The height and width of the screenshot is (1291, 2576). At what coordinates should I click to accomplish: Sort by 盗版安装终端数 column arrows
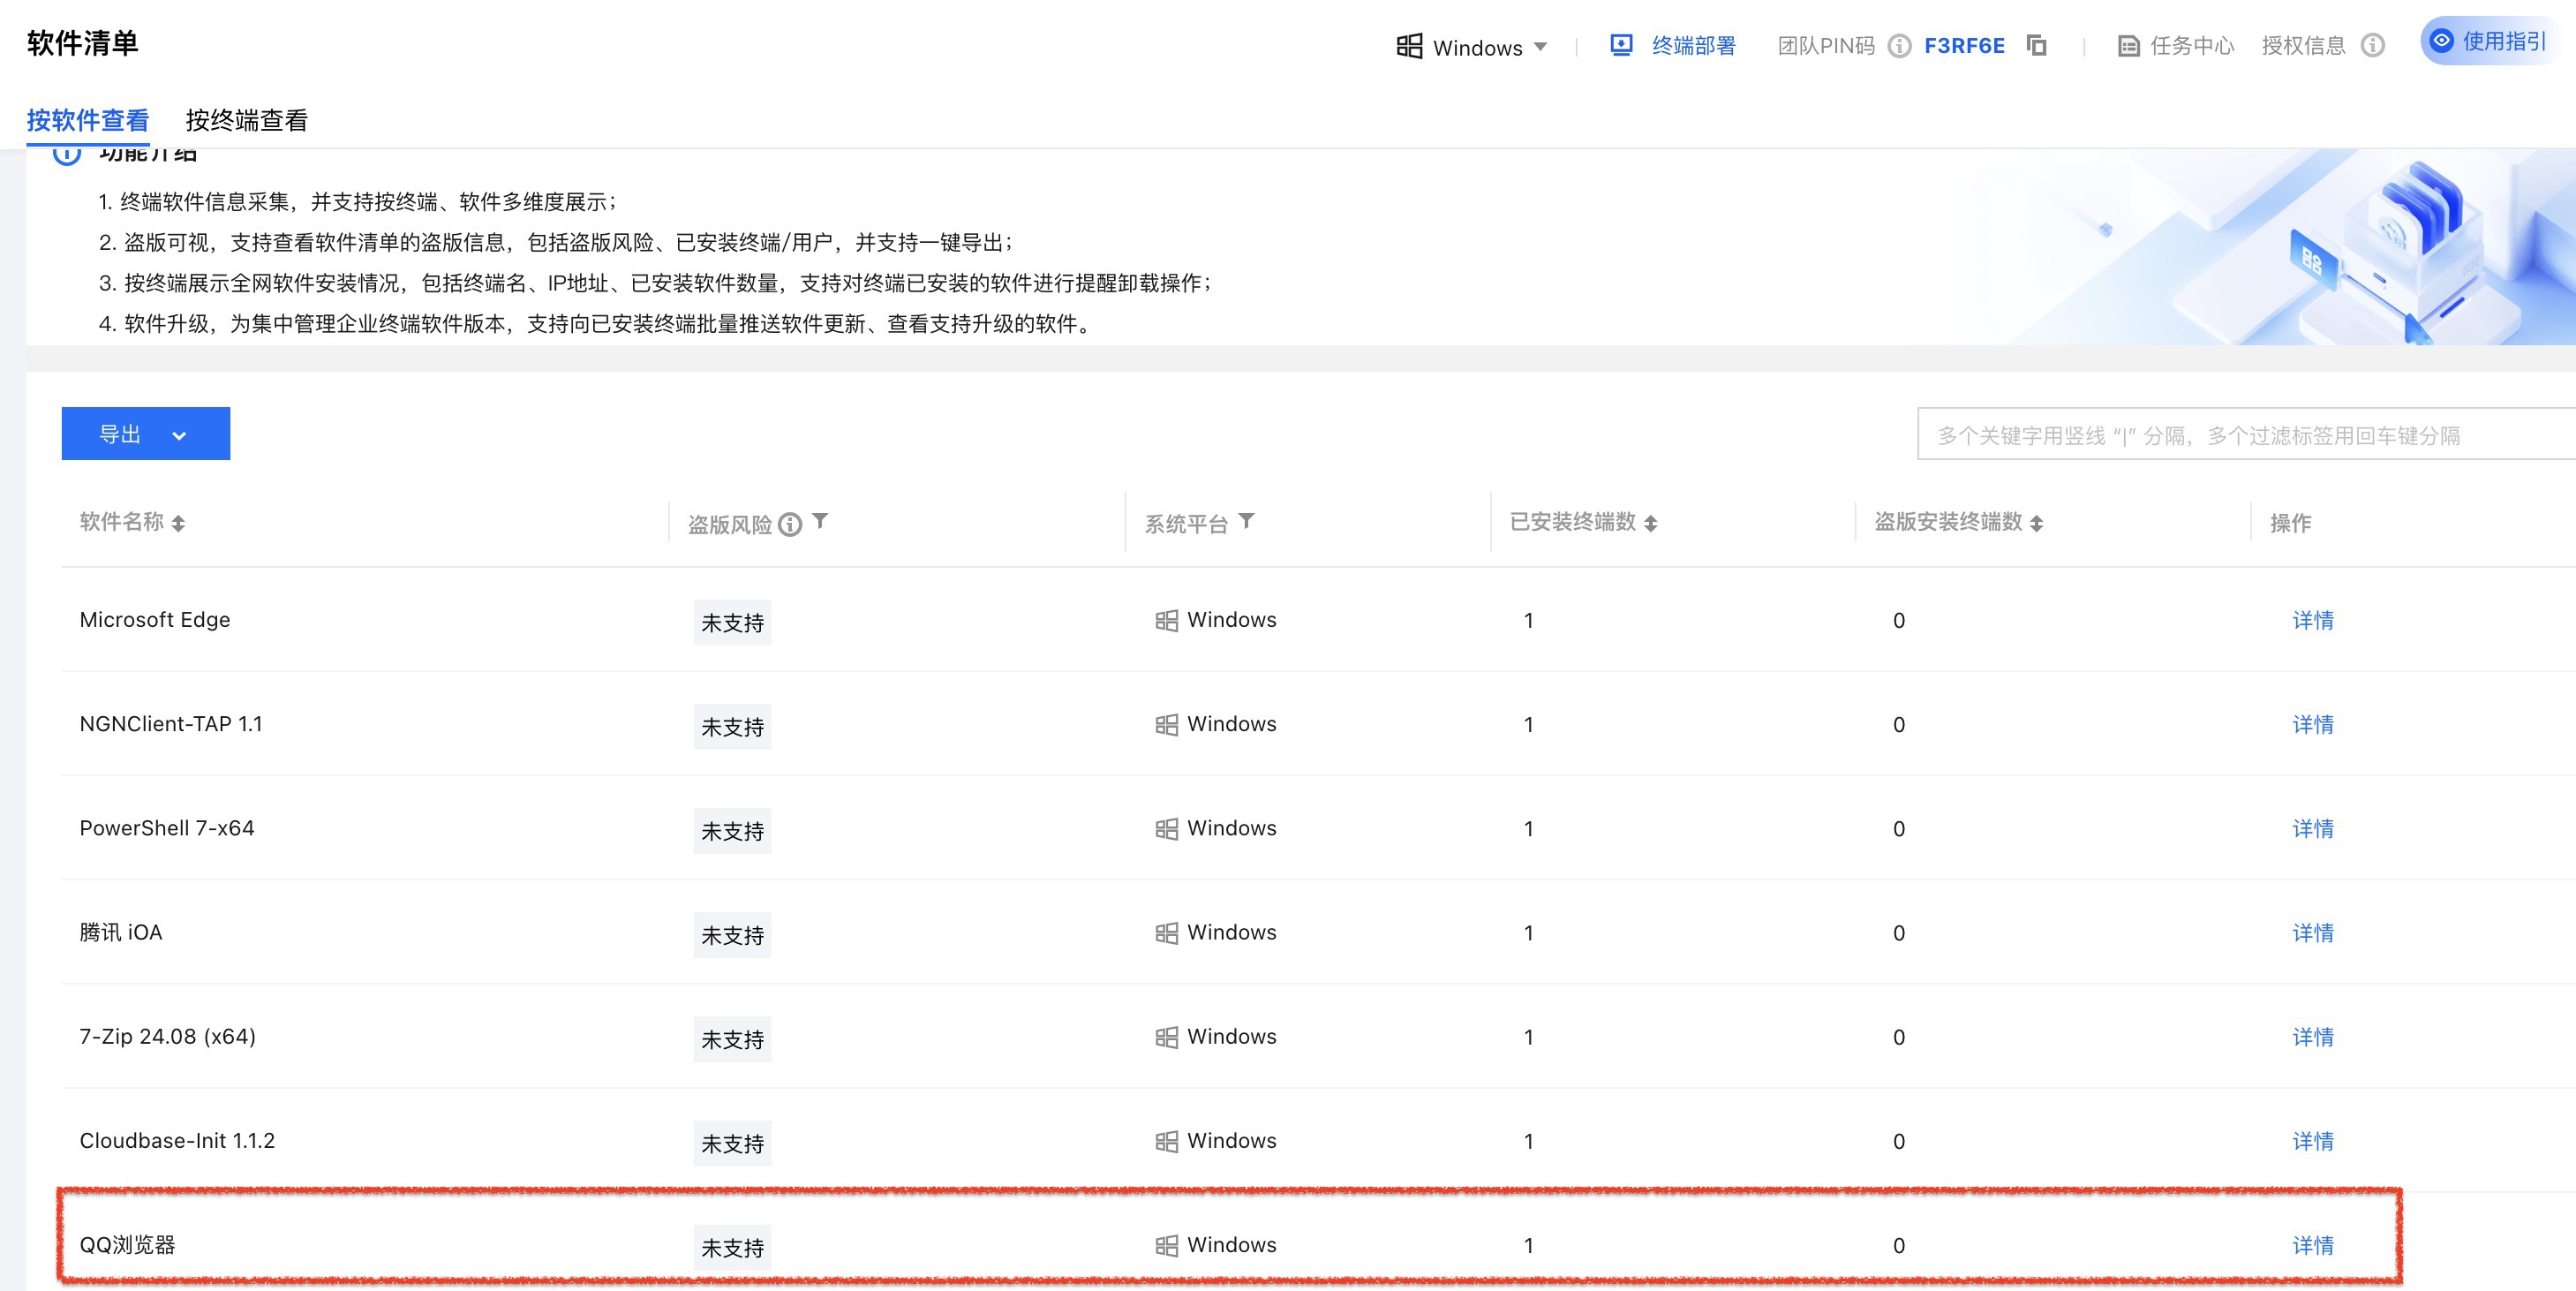2036,523
